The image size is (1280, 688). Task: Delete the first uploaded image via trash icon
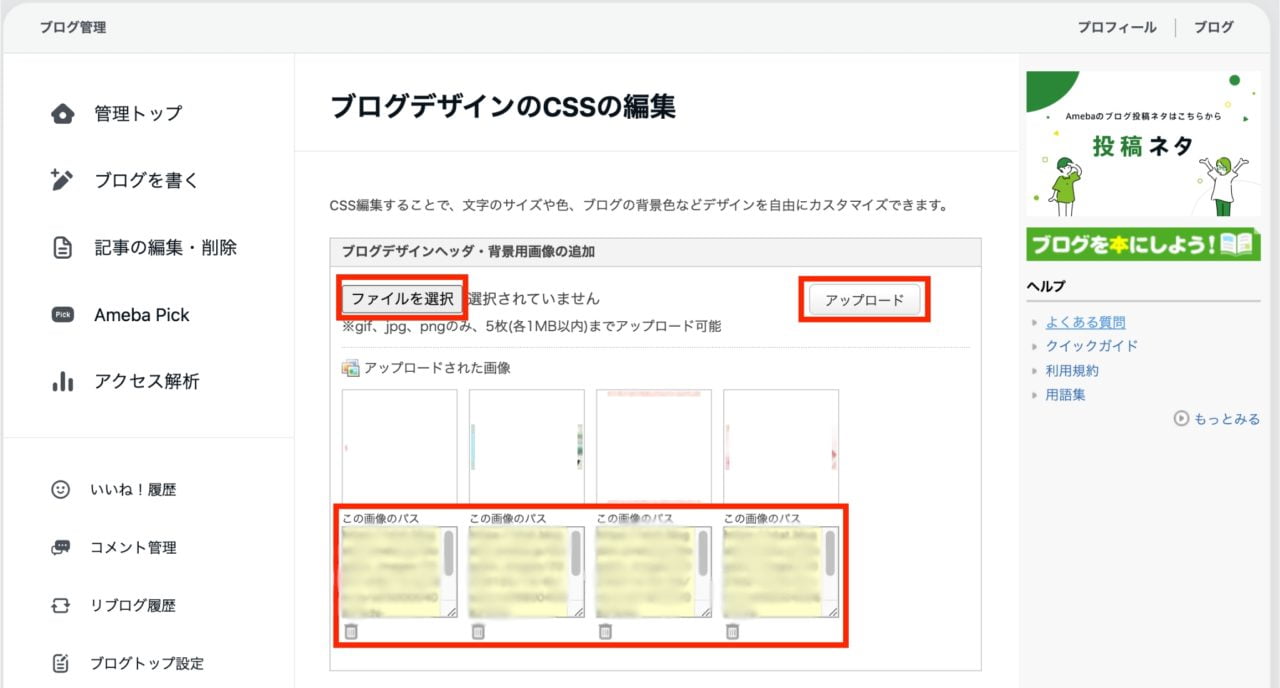pos(351,631)
